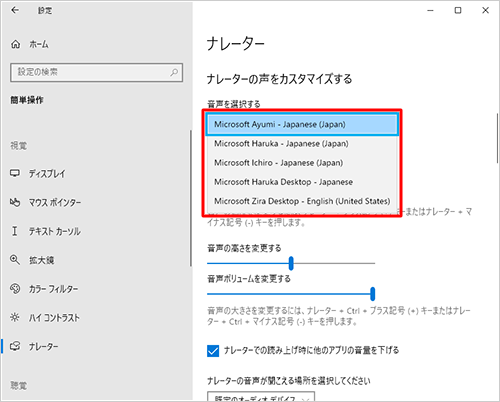Click the main panel vertical scrollbar

pyautogui.click(x=497, y=137)
